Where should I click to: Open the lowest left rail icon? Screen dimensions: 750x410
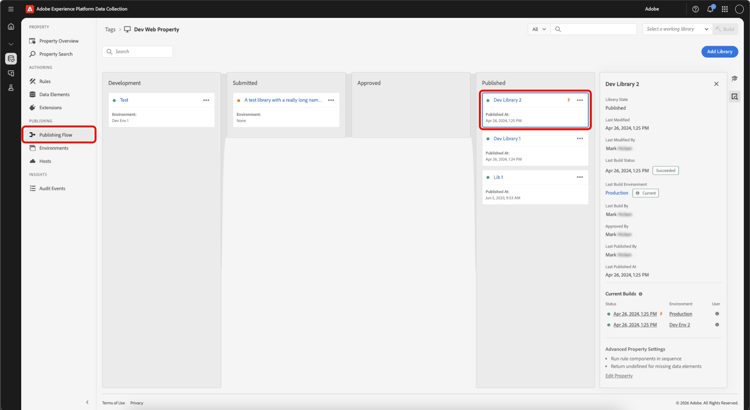tap(11, 88)
